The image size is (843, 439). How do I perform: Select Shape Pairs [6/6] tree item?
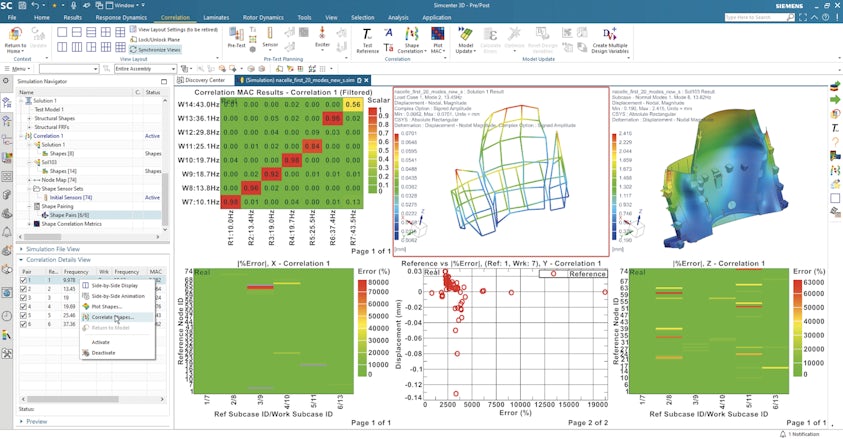tap(69, 215)
